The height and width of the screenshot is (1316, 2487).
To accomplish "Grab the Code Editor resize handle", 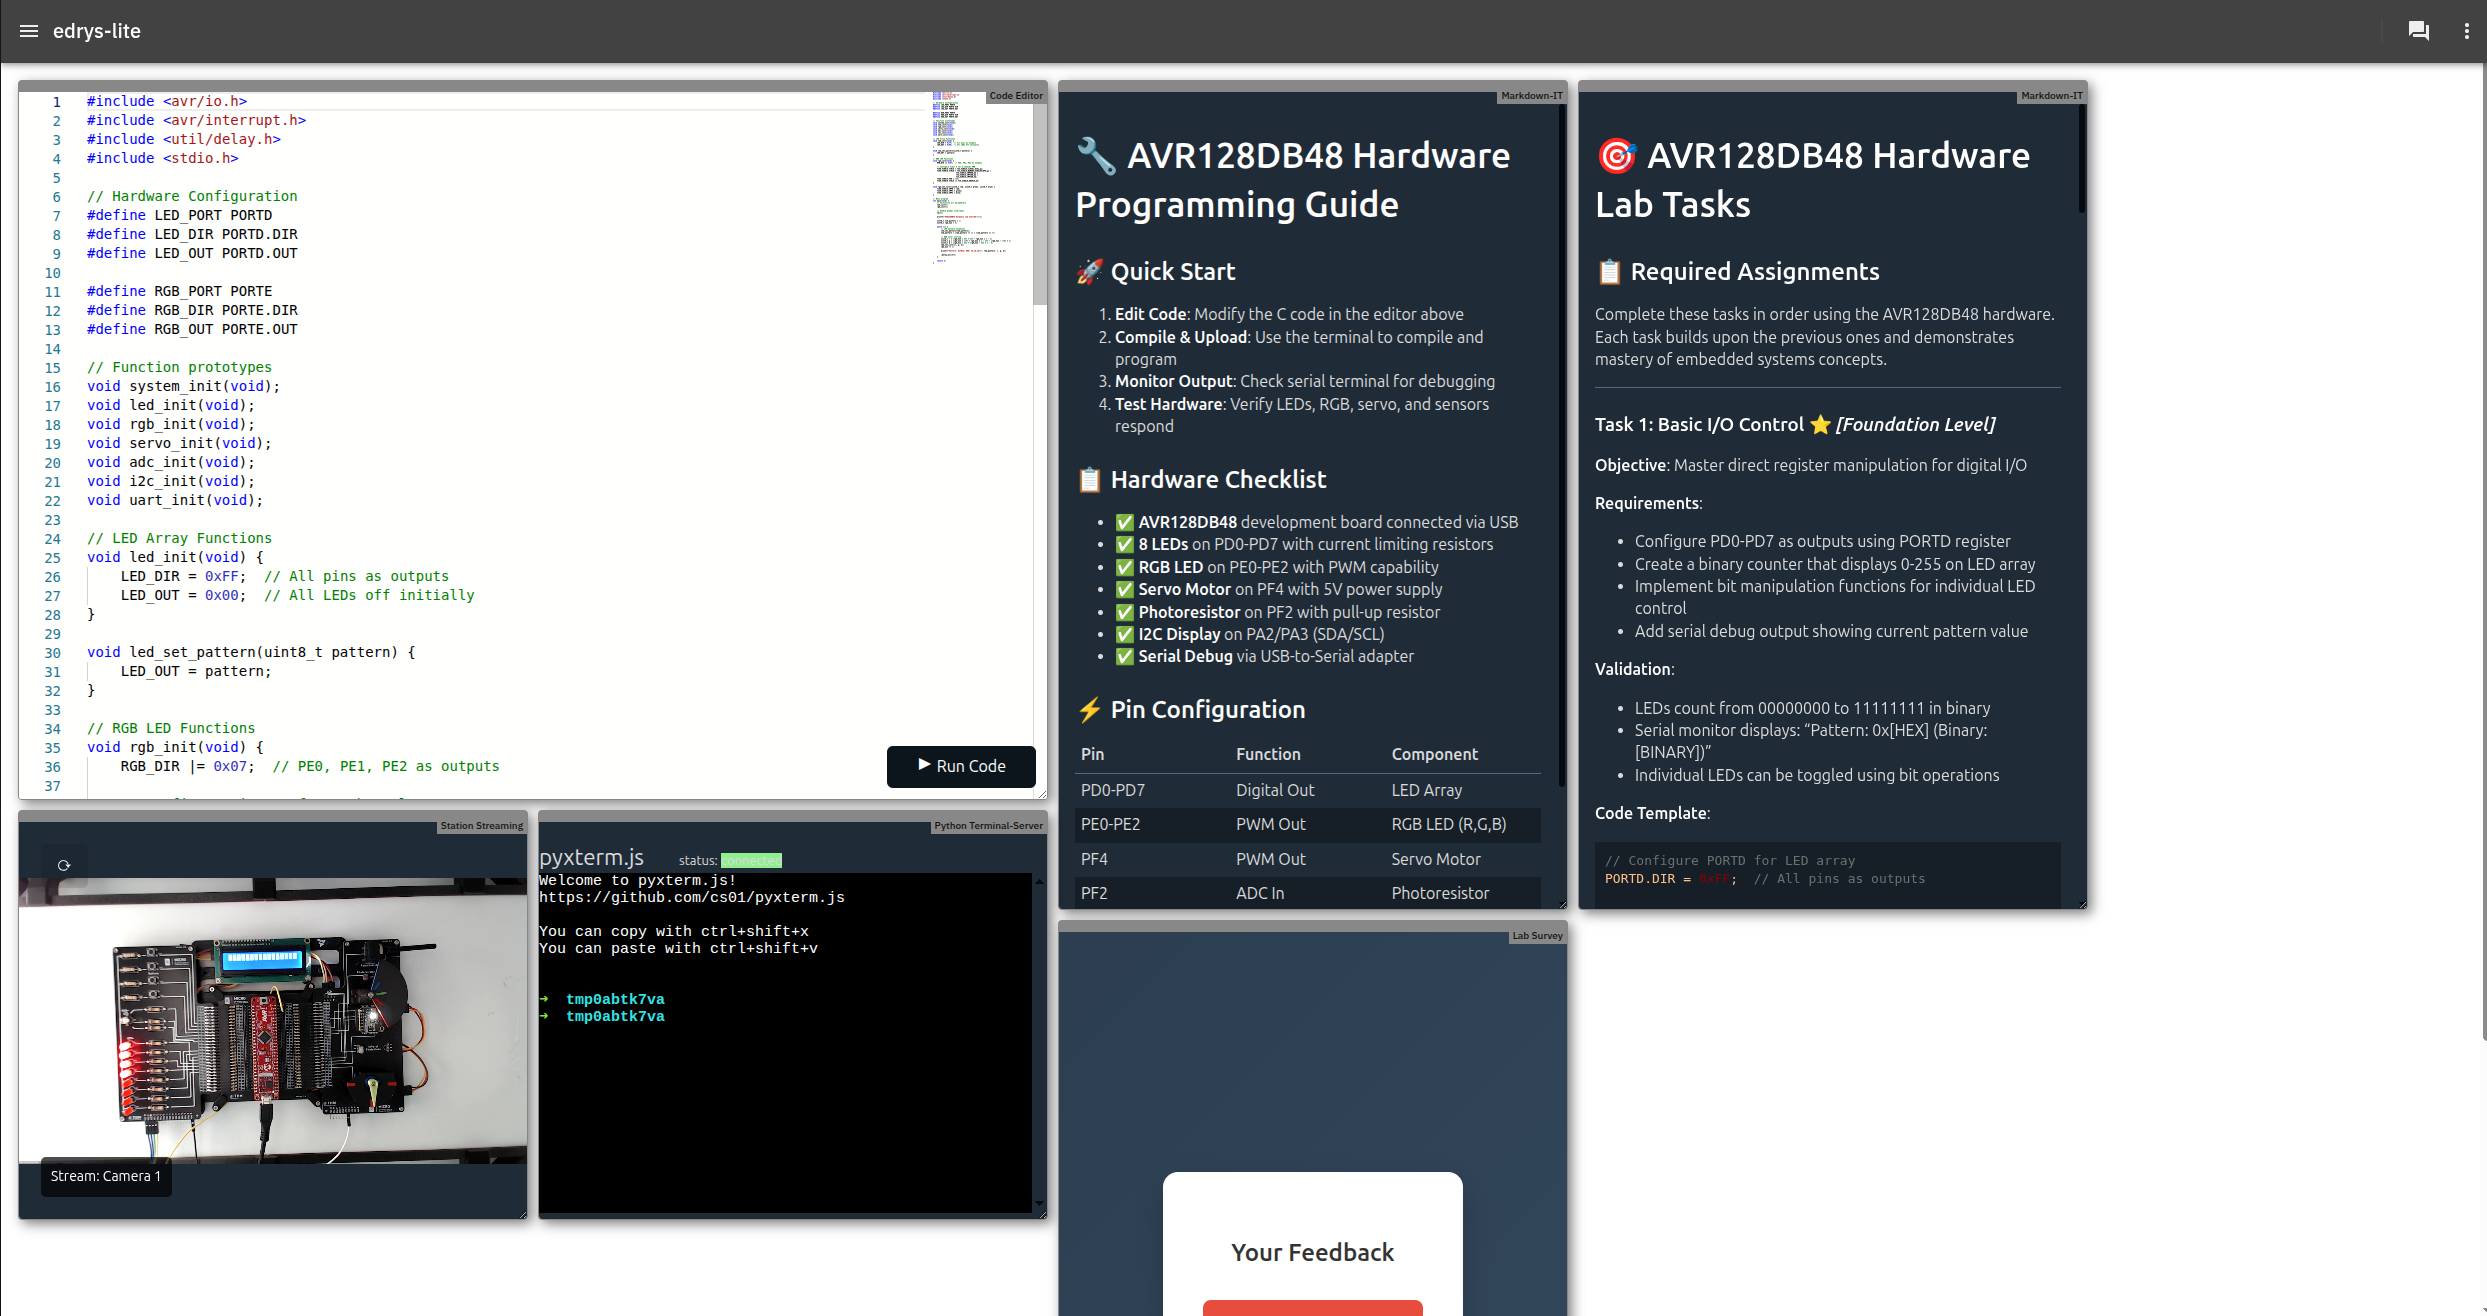I will point(1043,794).
